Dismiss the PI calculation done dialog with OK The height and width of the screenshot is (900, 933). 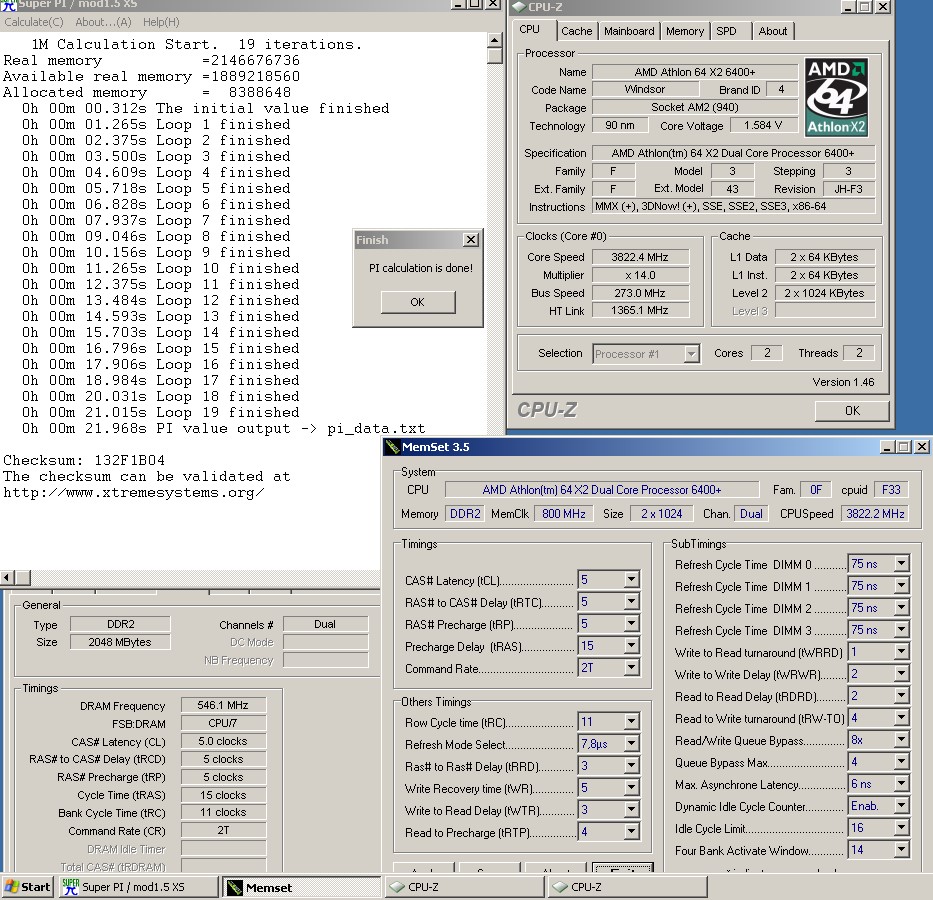point(418,302)
